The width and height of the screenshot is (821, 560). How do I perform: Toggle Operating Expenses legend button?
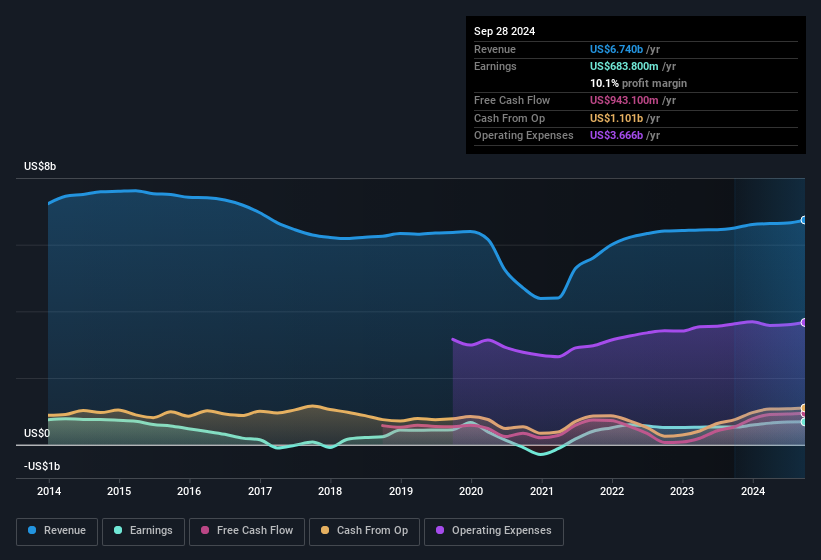click(494, 530)
